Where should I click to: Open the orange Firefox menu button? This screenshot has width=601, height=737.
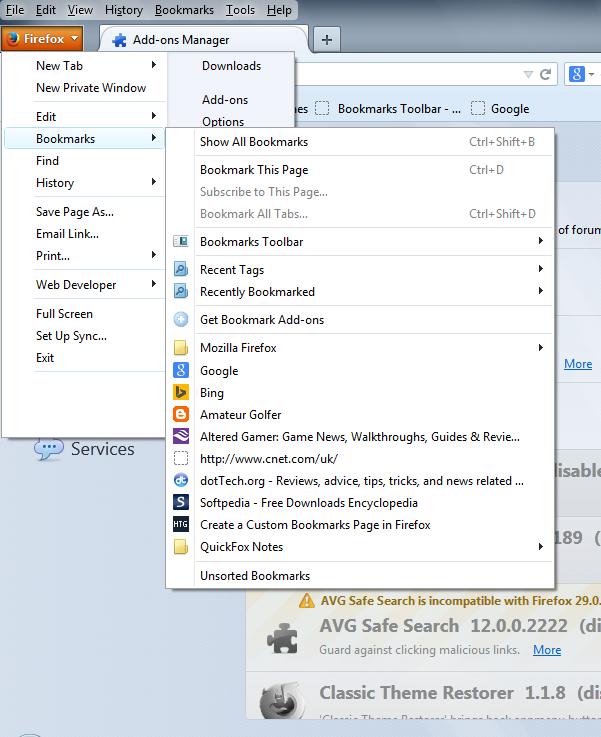[42, 39]
